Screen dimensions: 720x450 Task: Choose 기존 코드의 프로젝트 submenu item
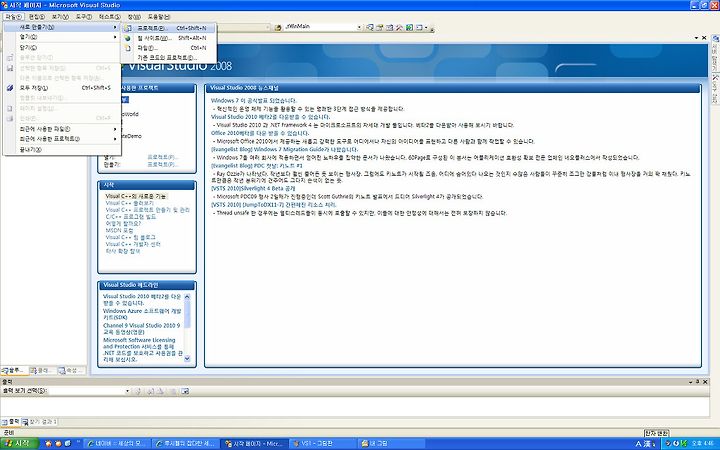tap(168, 58)
